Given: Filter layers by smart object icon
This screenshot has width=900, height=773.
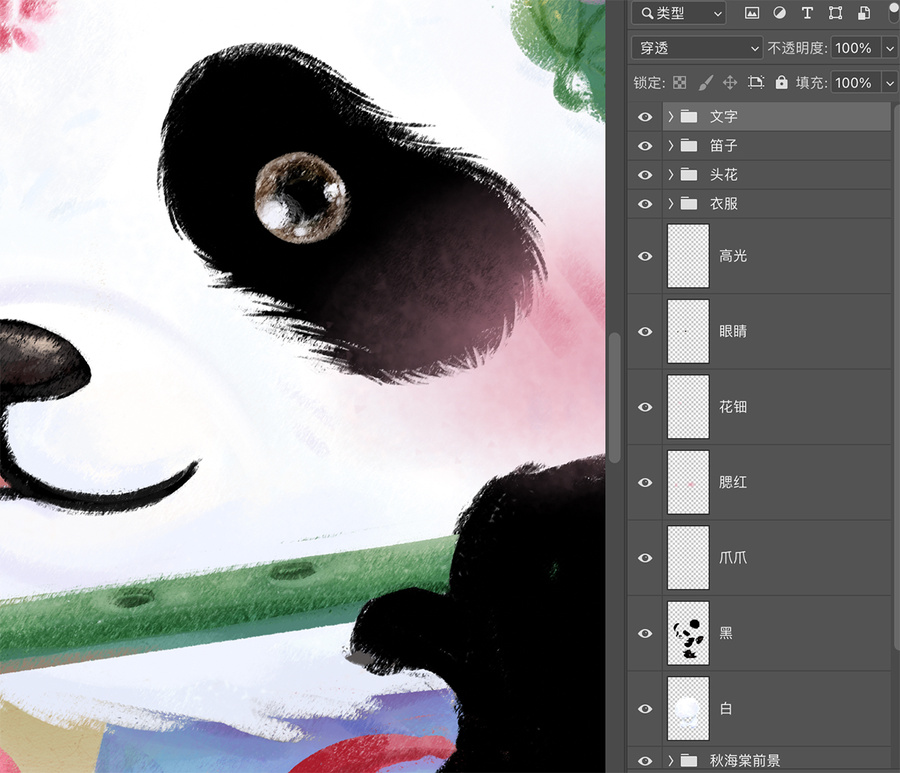Looking at the screenshot, I should click(x=863, y=13).
